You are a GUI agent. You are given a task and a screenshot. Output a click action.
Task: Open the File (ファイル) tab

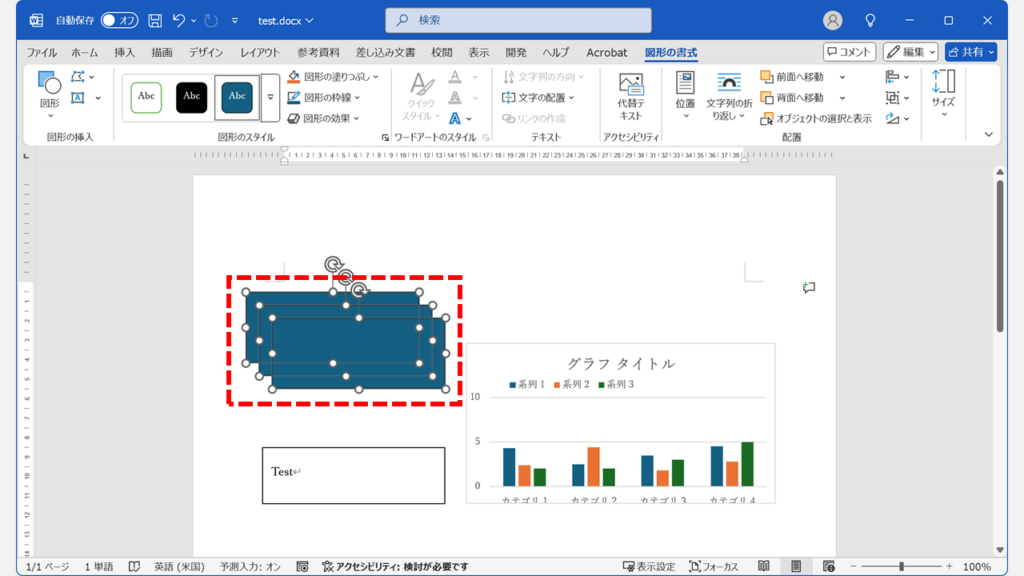(42, 53)
